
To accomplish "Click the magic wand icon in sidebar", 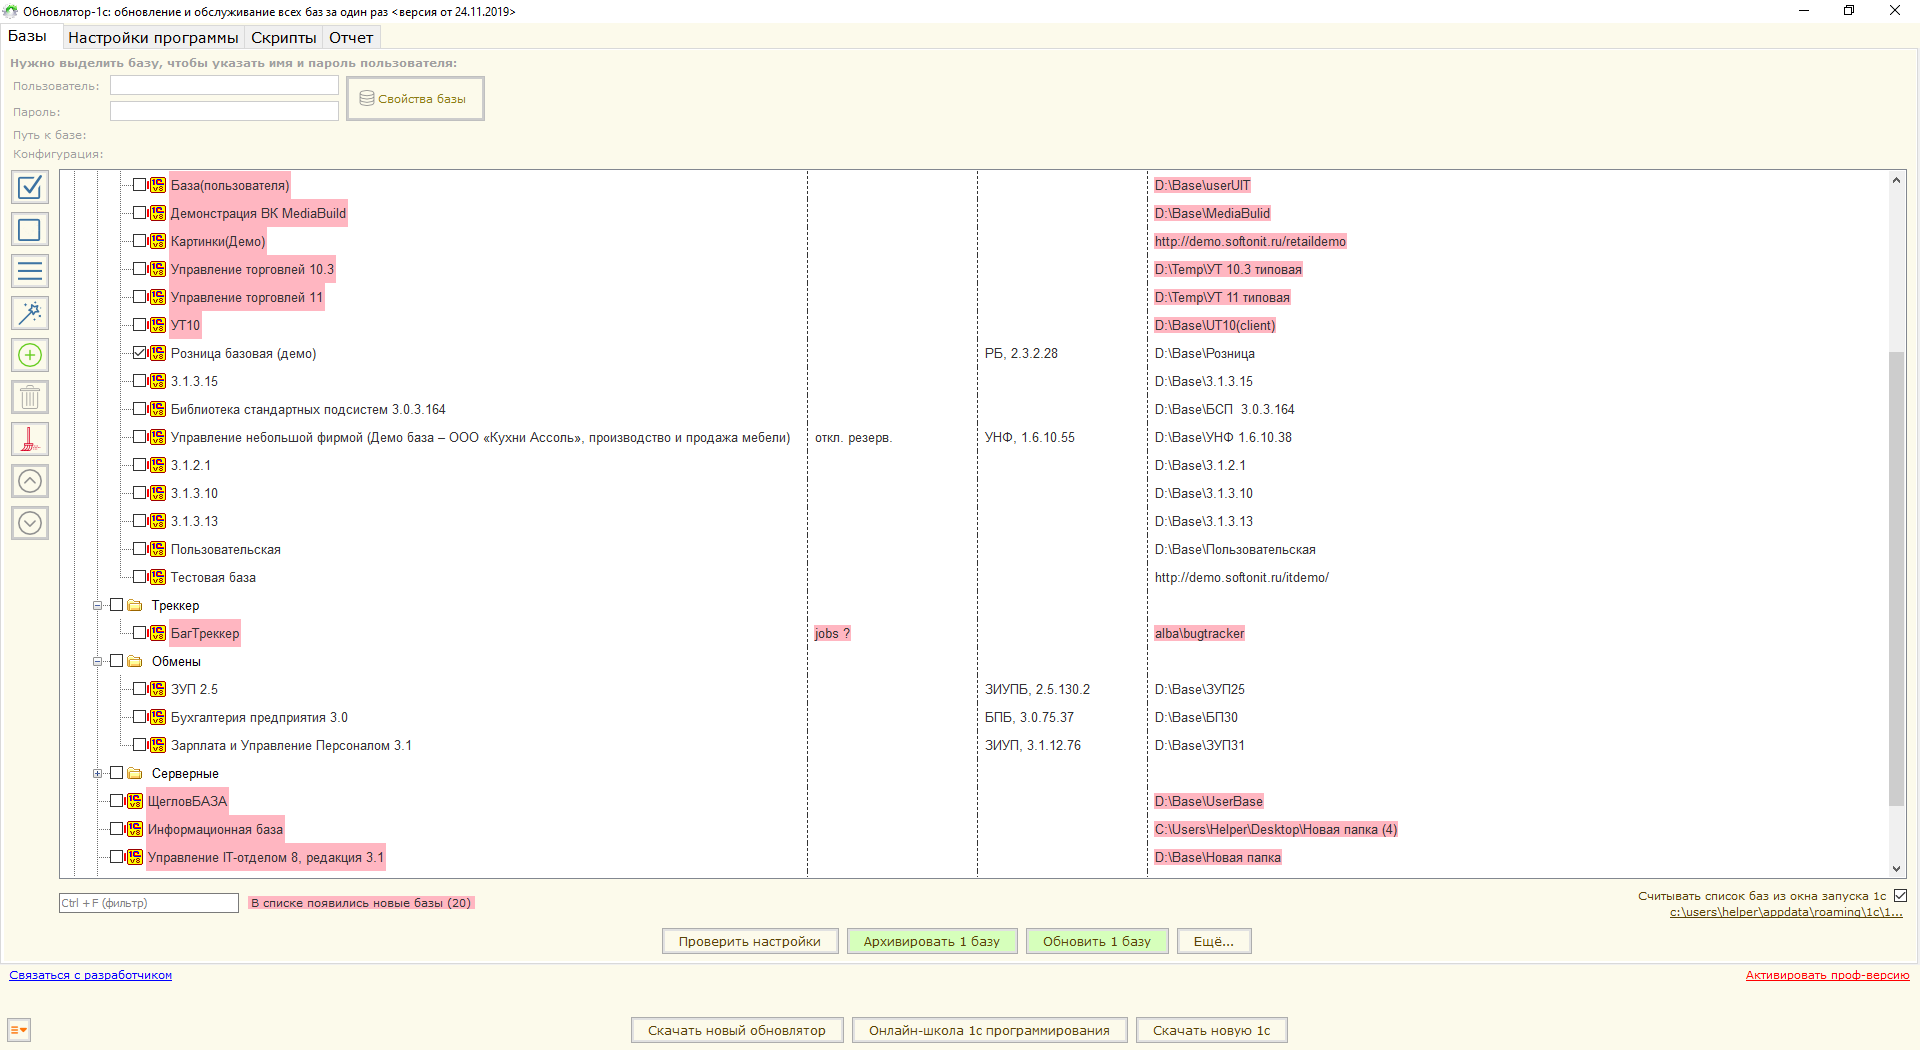I will (30, 313).
